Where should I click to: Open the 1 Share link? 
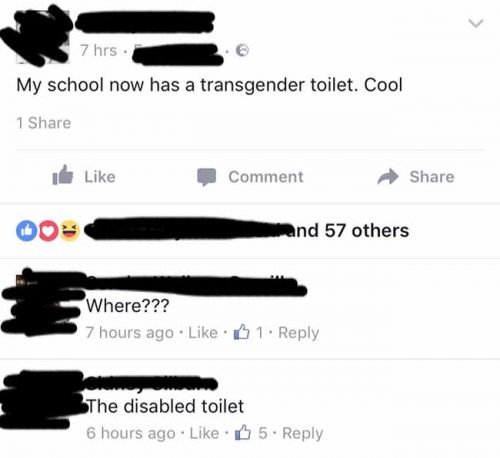coord(44,123)
